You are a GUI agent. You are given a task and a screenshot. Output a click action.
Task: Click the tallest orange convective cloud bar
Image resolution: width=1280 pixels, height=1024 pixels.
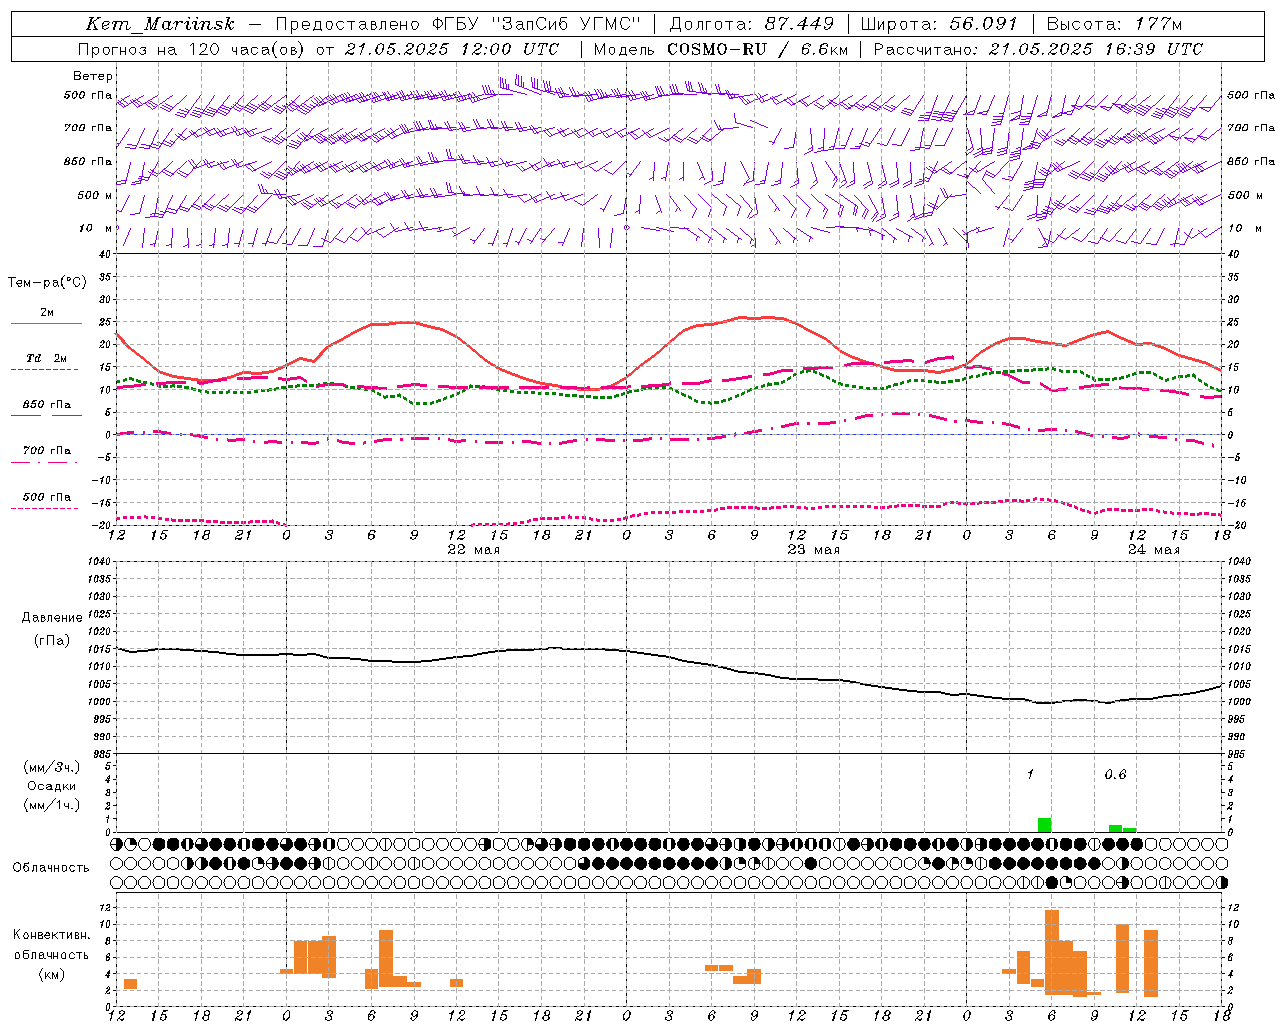point(1052,951)
